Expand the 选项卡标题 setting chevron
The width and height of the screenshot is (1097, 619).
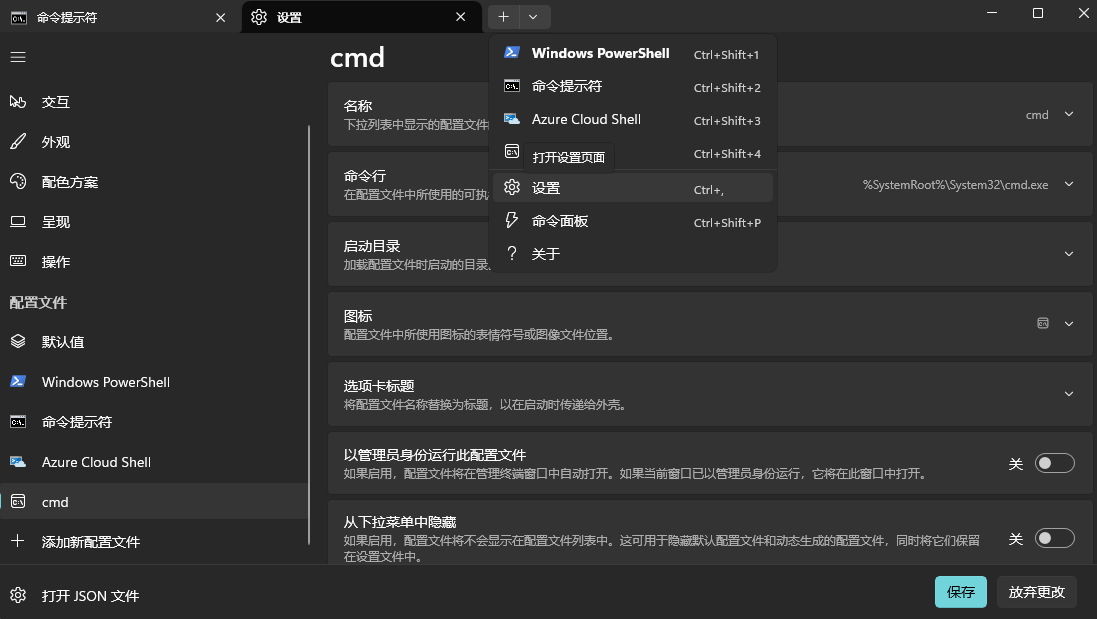click(1069, 394)
